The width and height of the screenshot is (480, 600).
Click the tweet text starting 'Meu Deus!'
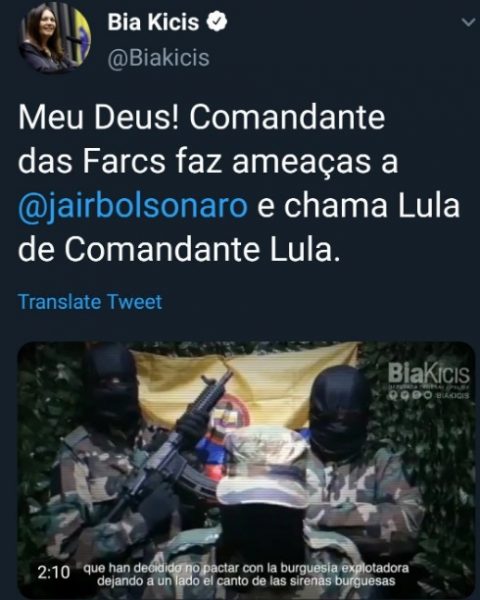point(239,184)
